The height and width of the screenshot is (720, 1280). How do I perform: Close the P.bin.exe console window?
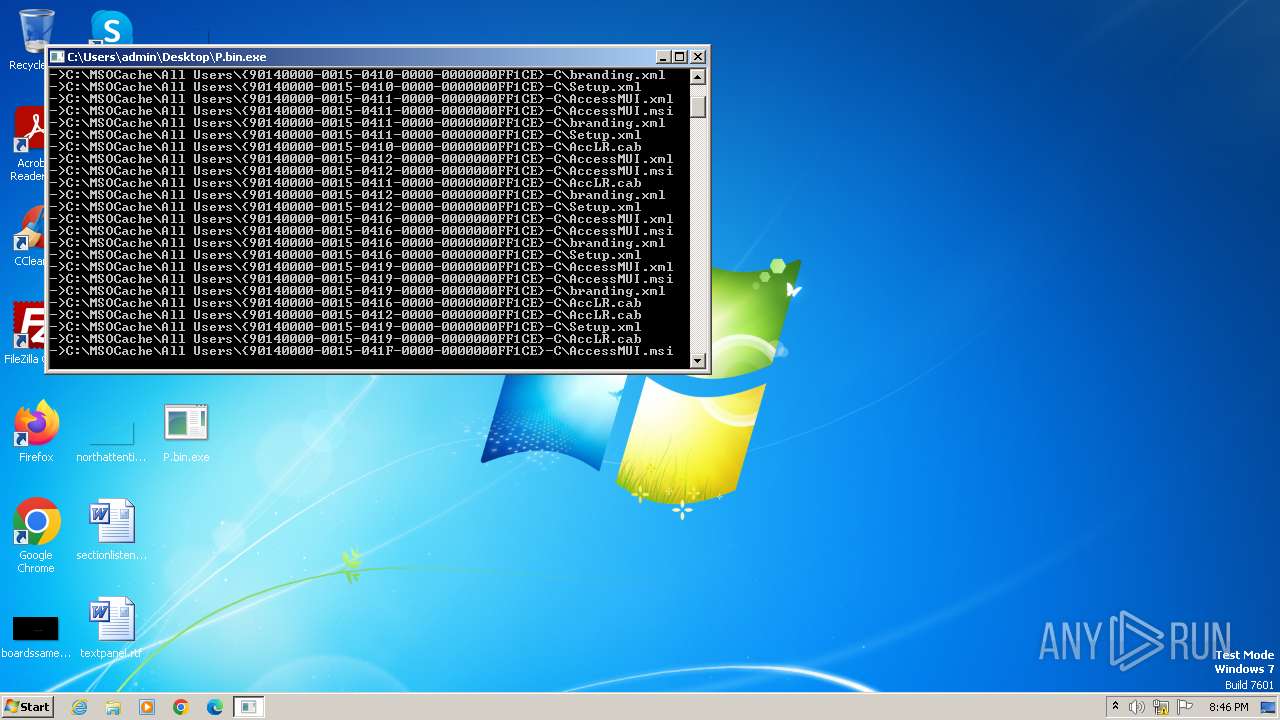[x=698, y=57]
